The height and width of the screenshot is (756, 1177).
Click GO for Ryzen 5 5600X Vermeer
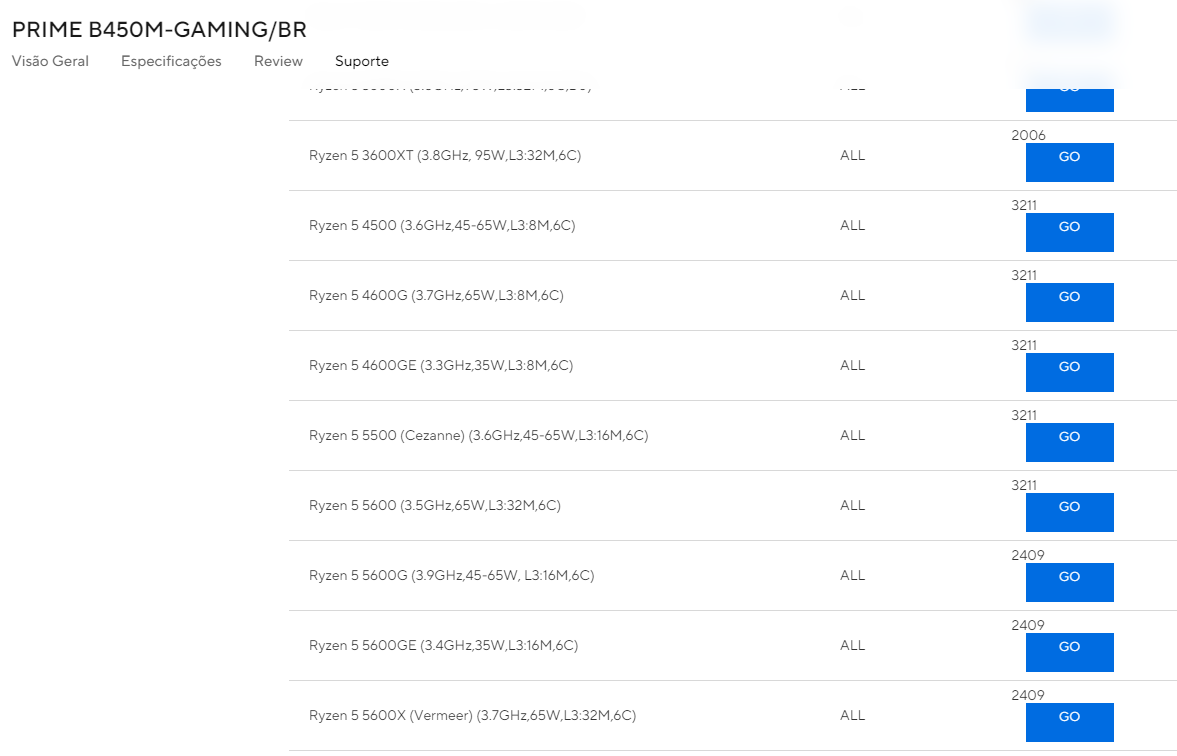1070,722
